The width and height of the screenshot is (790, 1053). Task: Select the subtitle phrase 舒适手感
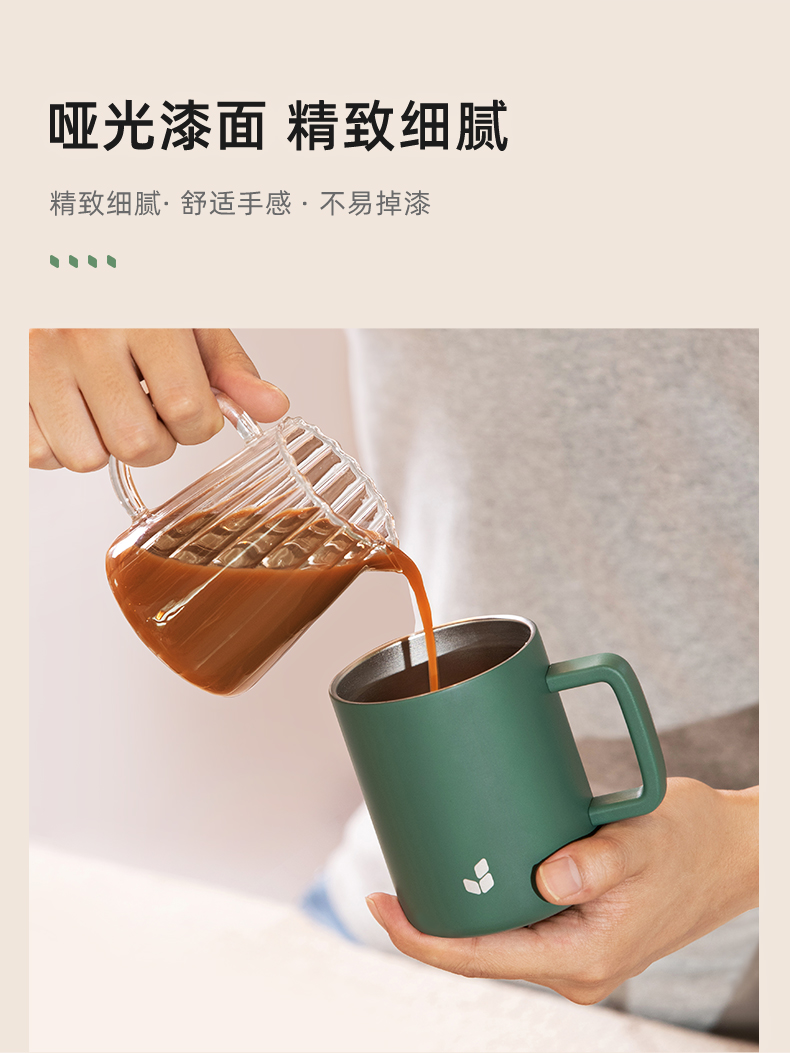pyautogui.click(x=236, y=203)
